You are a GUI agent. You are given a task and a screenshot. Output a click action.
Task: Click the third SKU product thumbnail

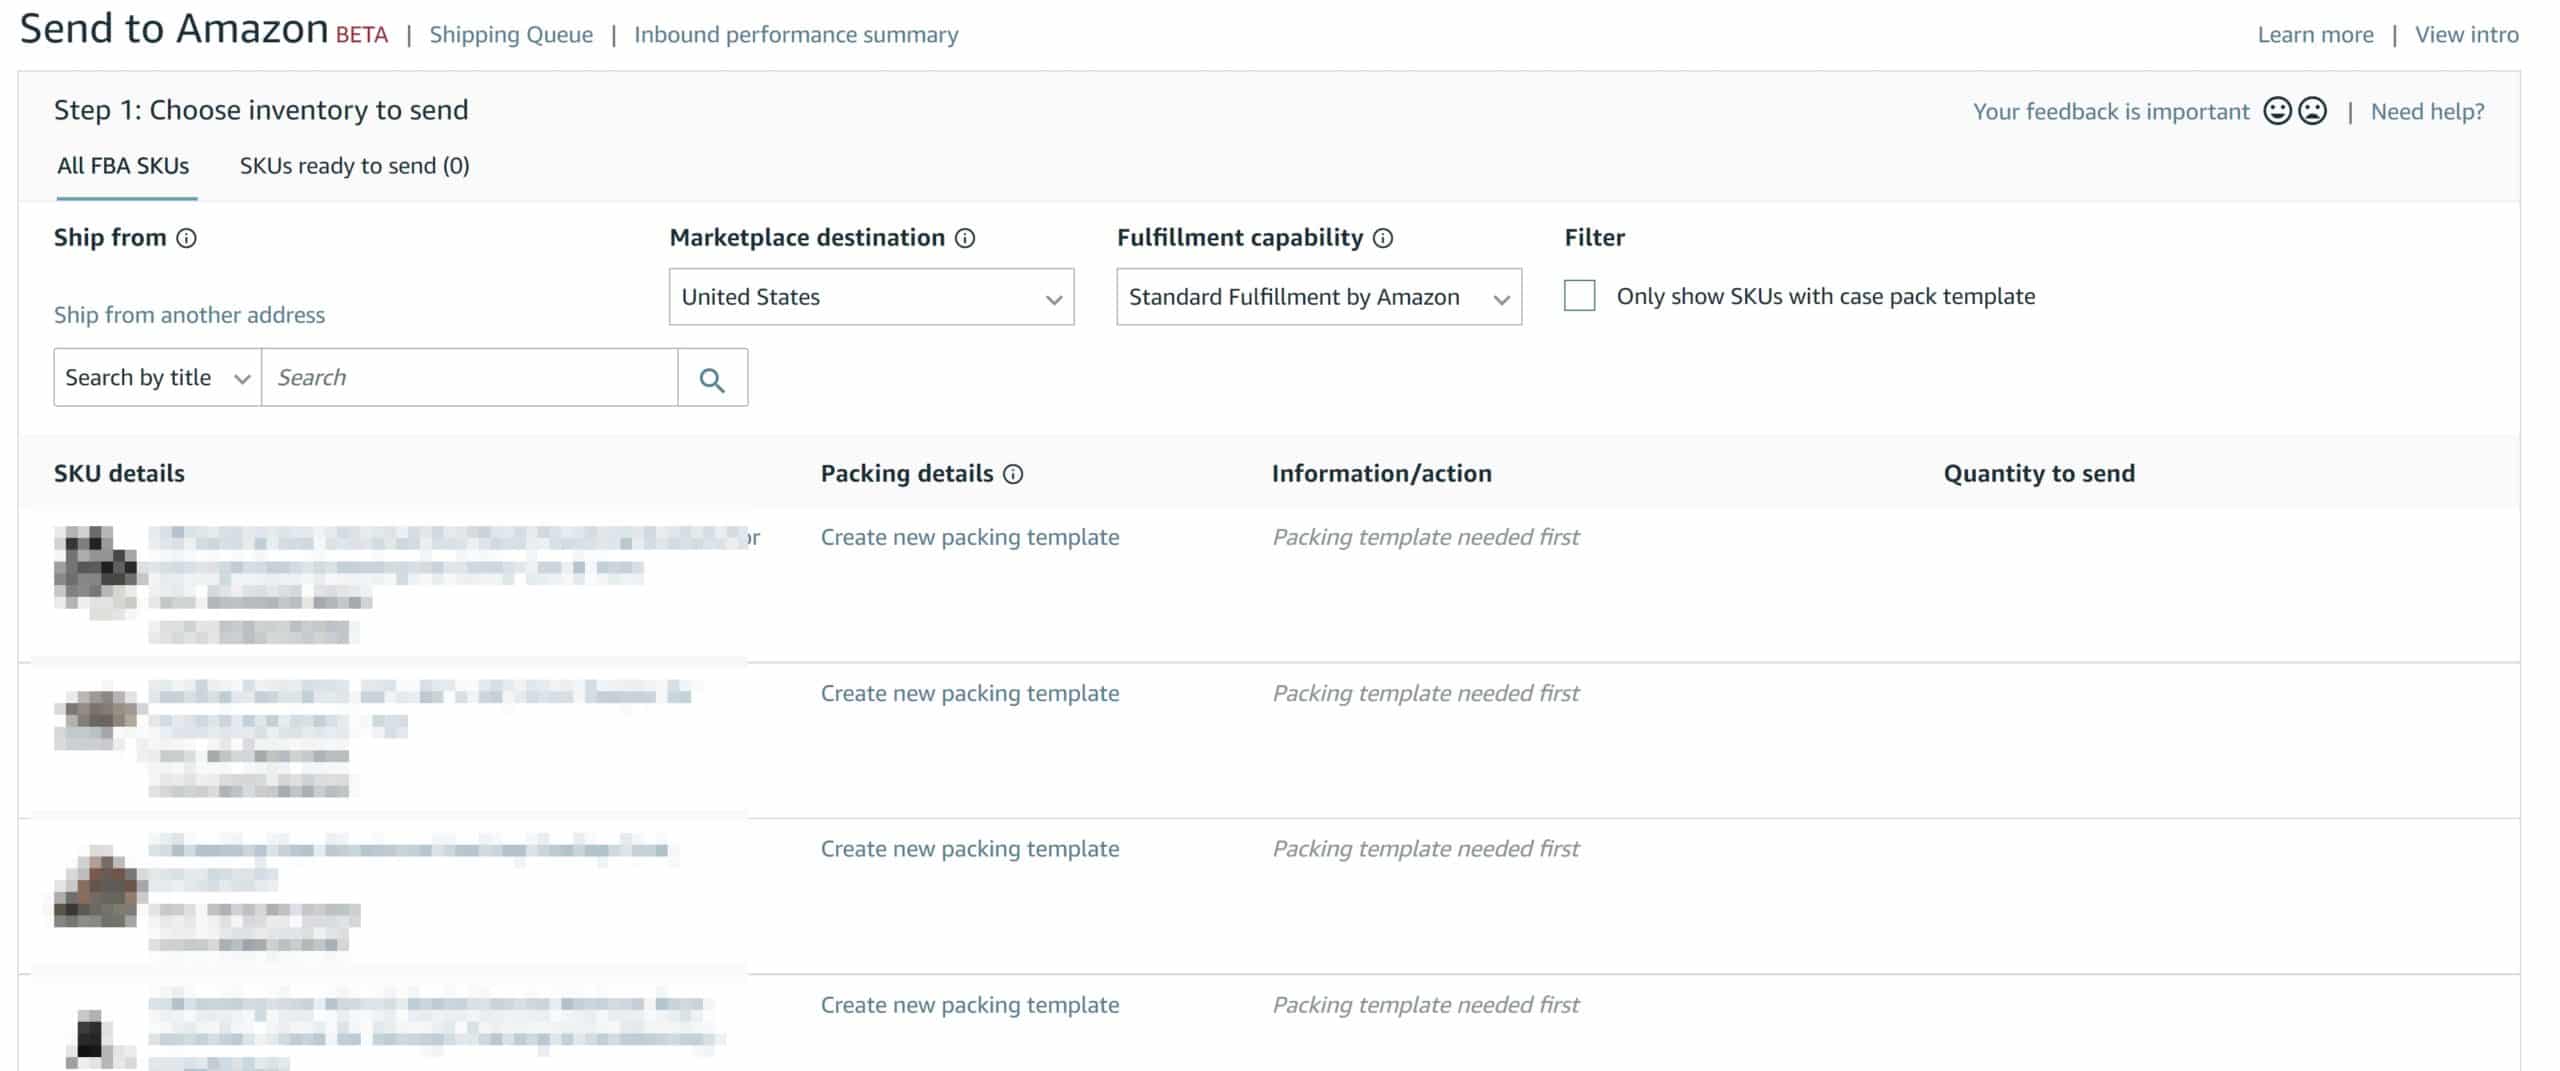click(x=98, y=886)
